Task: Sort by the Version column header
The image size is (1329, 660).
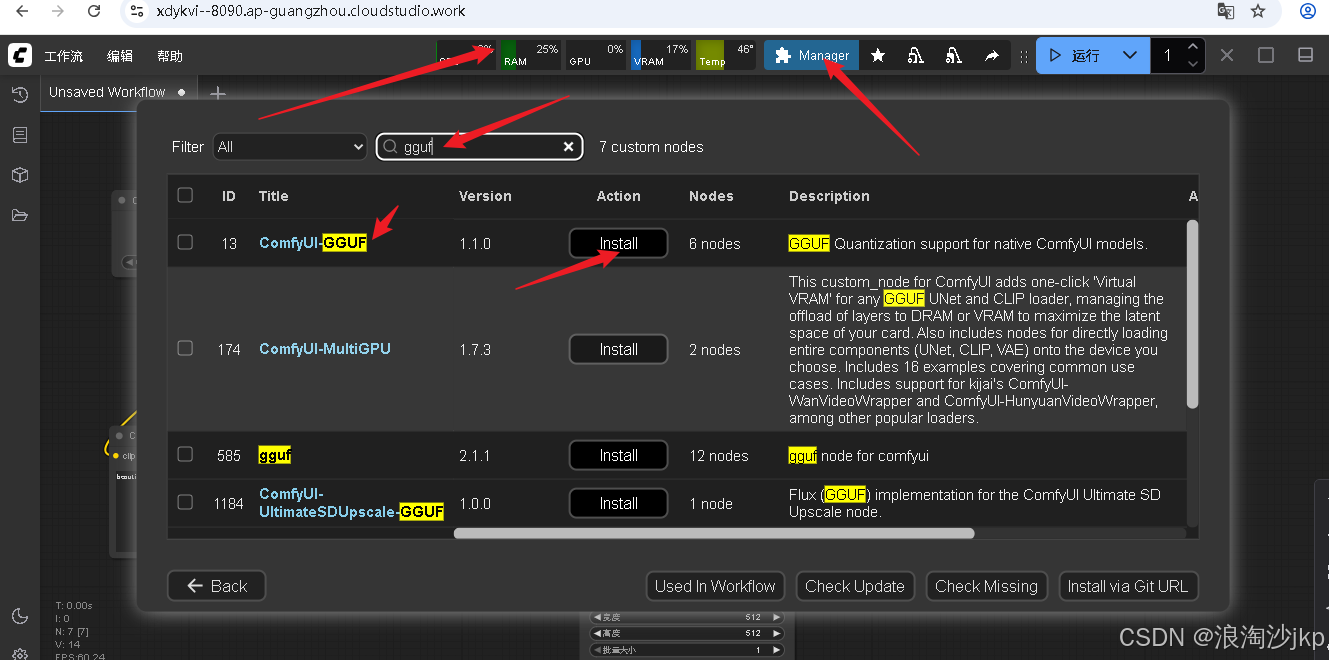Action: pos(485,196)
